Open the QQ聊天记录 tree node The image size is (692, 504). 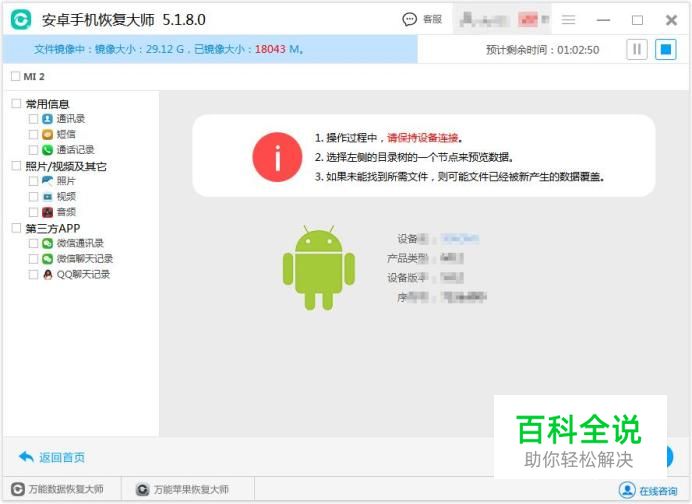pos(83,275)
